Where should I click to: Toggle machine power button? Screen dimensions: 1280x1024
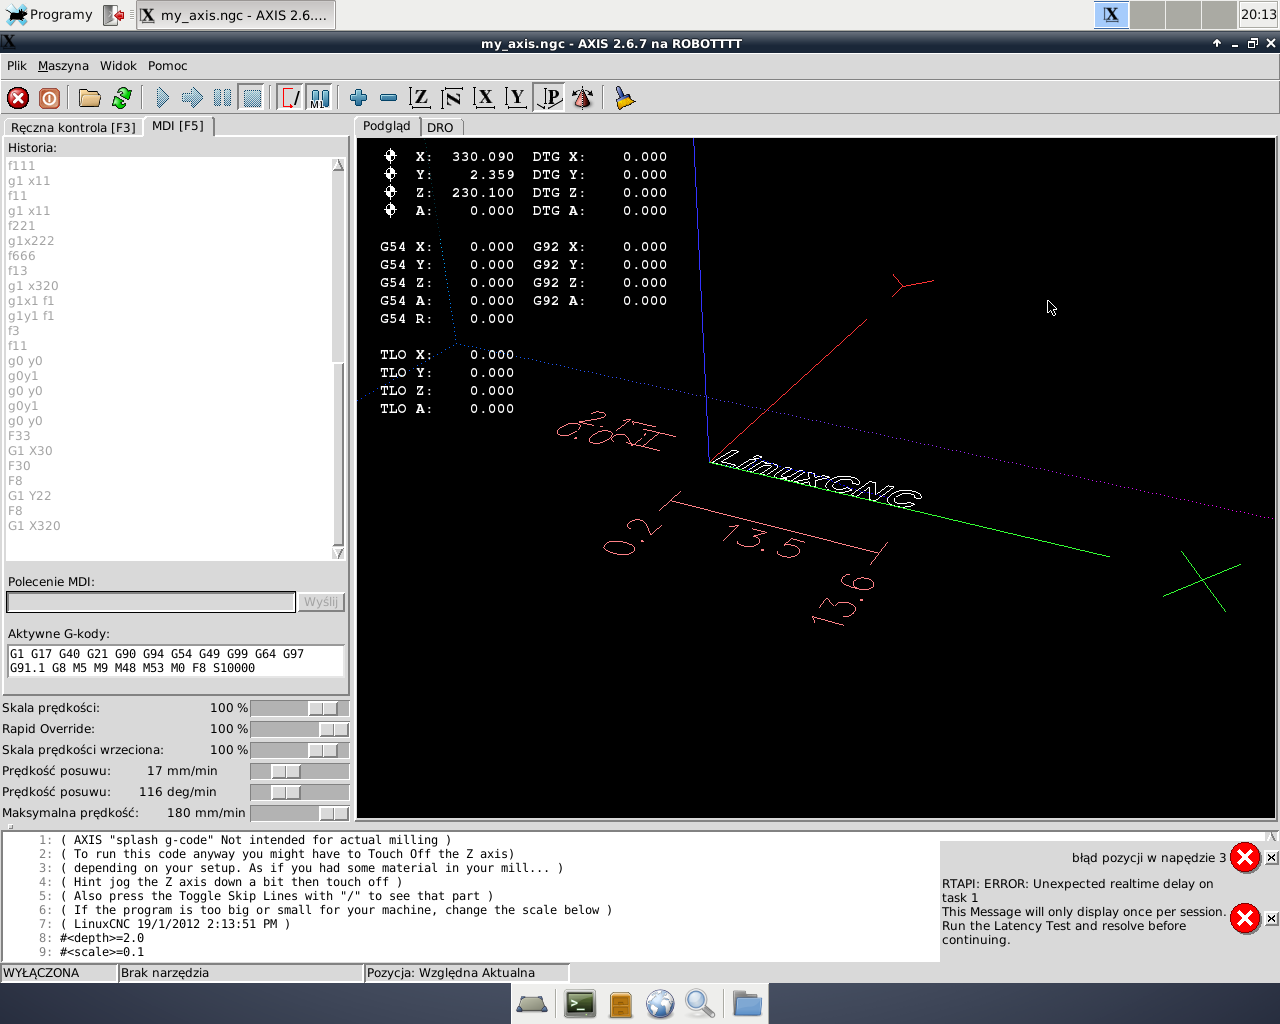(49, 98)
